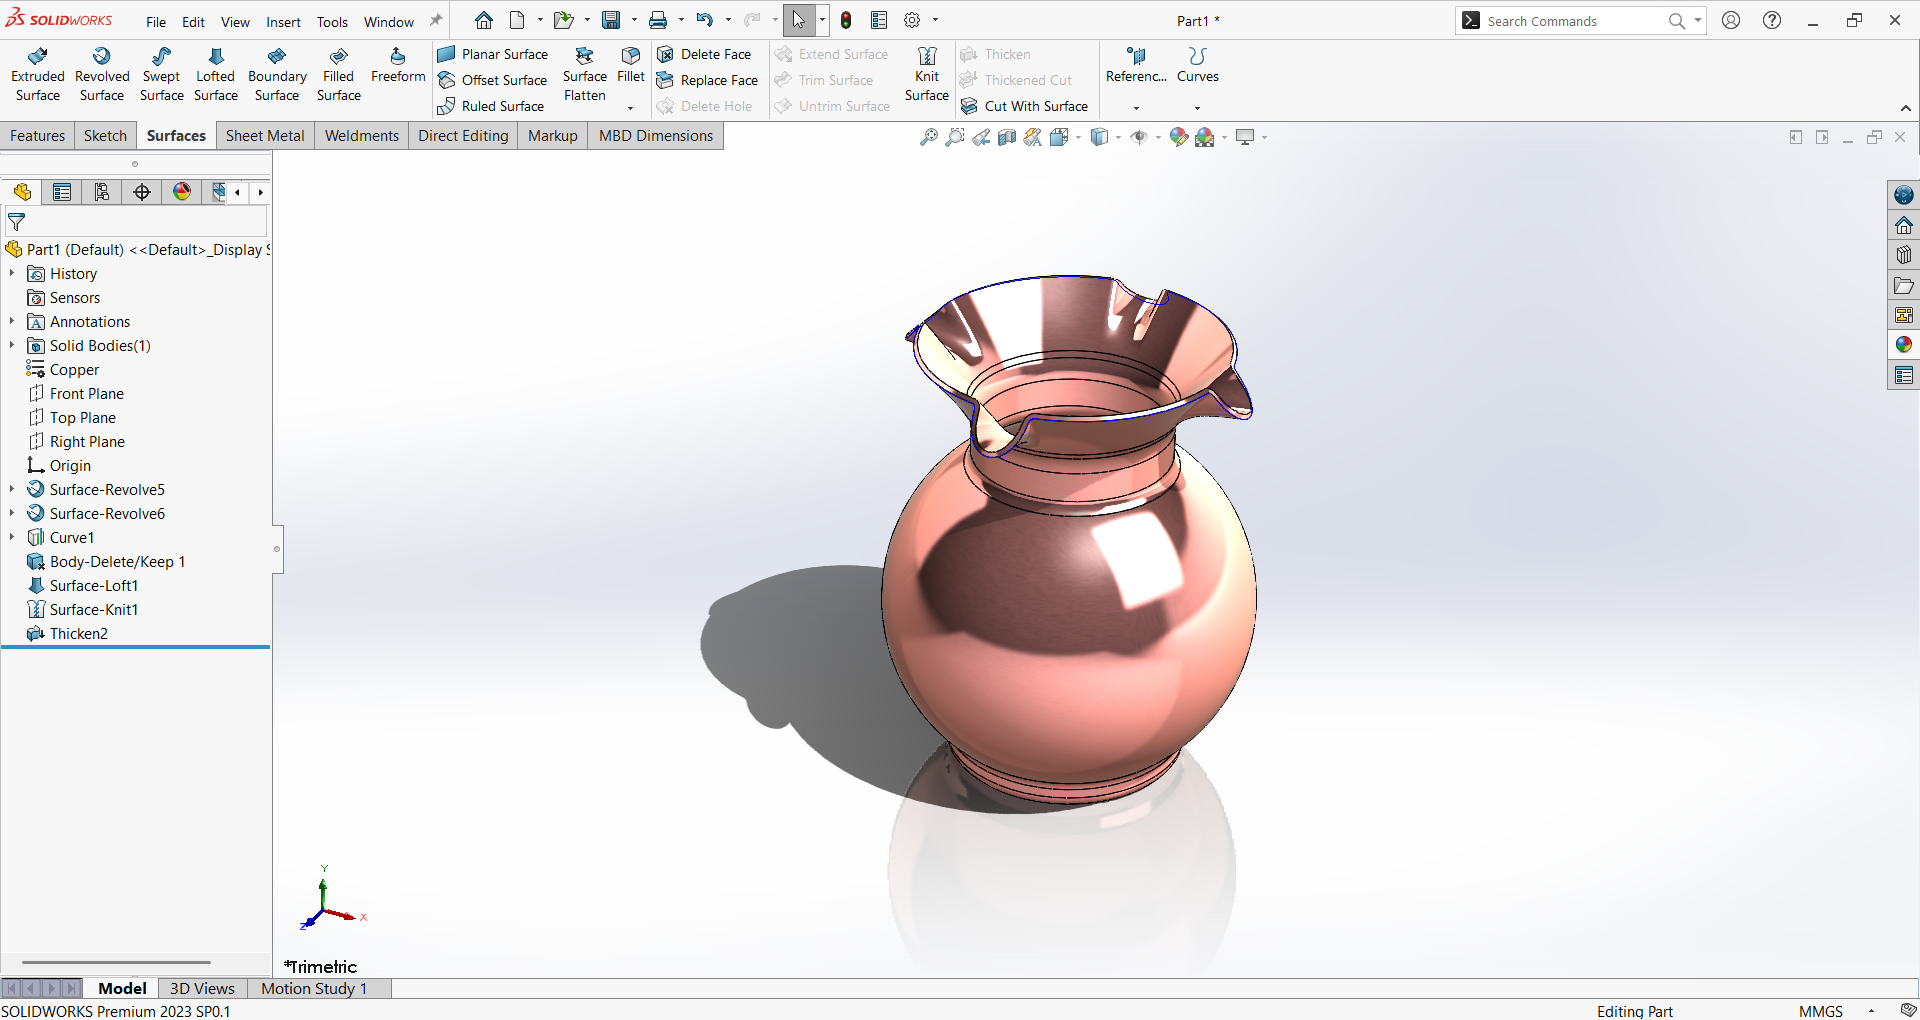1920x1020 pixels.
Task: Open the Surface Flatten tool
Action: click(584, 75)
